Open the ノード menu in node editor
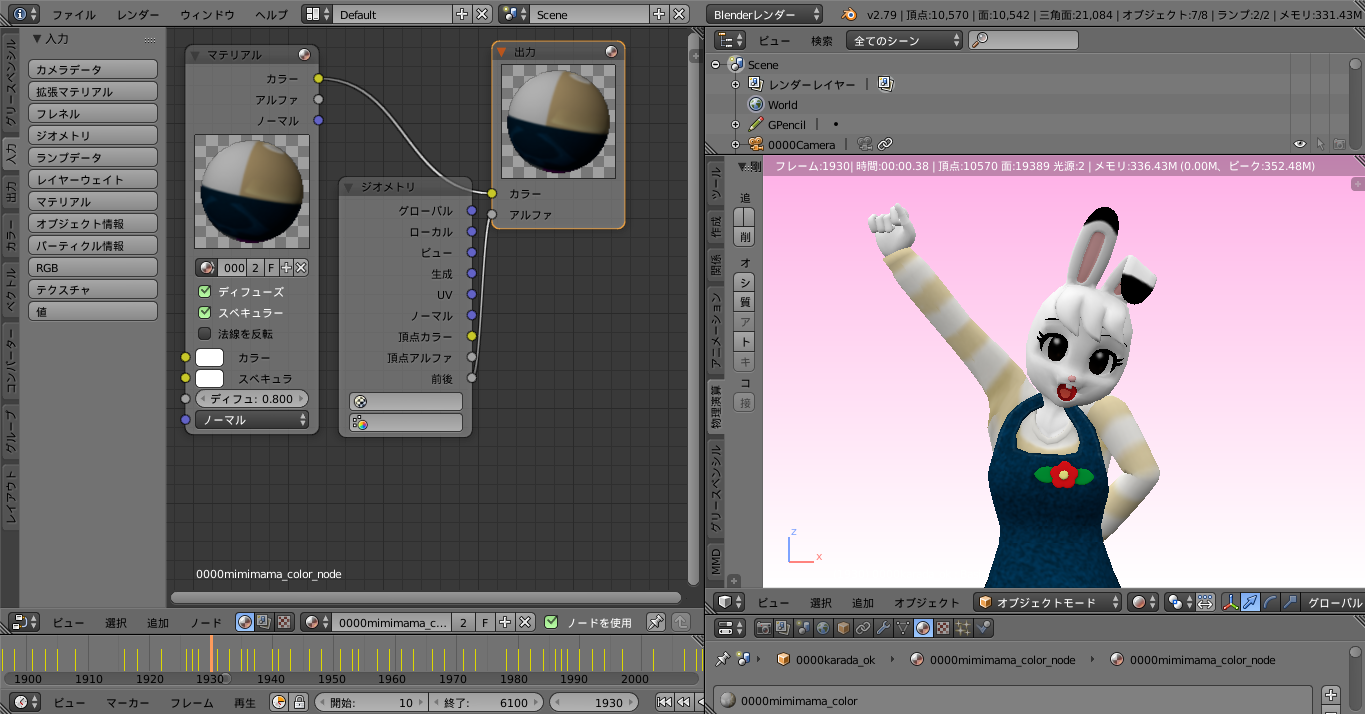Viewport: 1365px width, 714px height. 206,622
